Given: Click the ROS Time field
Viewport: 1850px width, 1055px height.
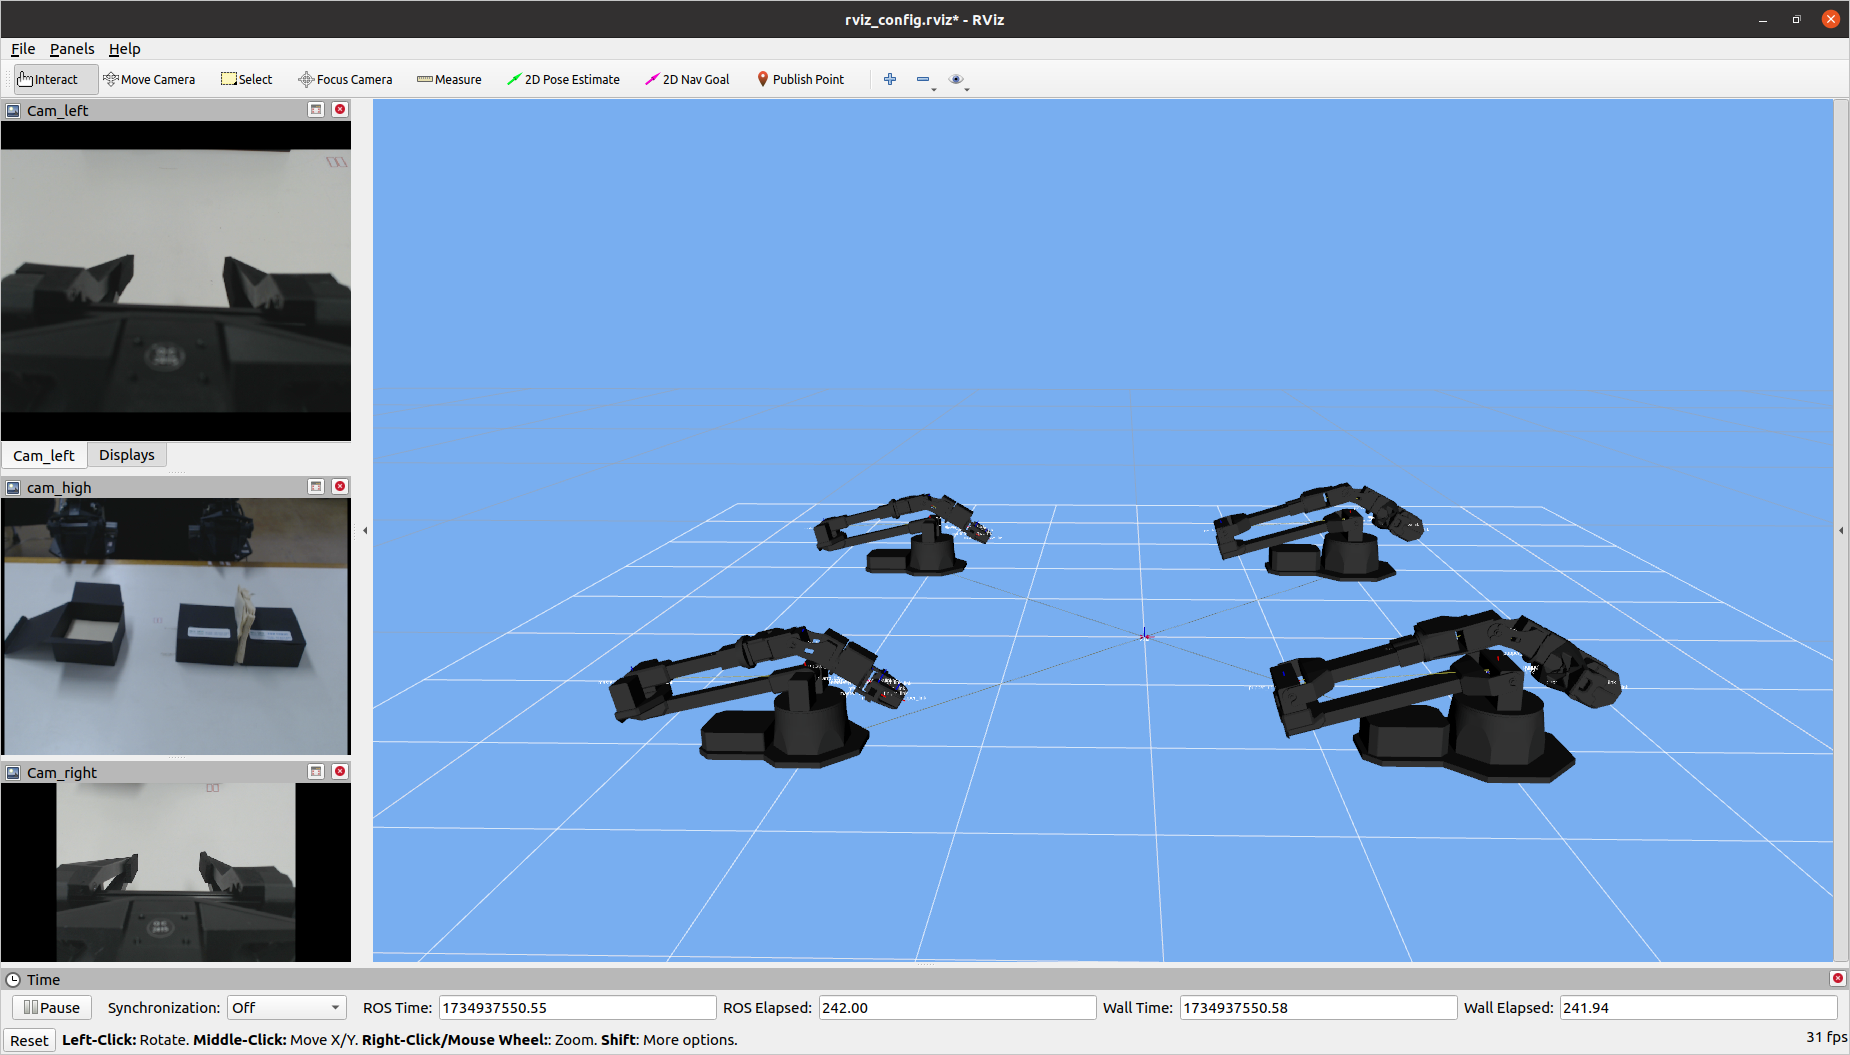Looking at the screenshot, I should pos(577,1008).
